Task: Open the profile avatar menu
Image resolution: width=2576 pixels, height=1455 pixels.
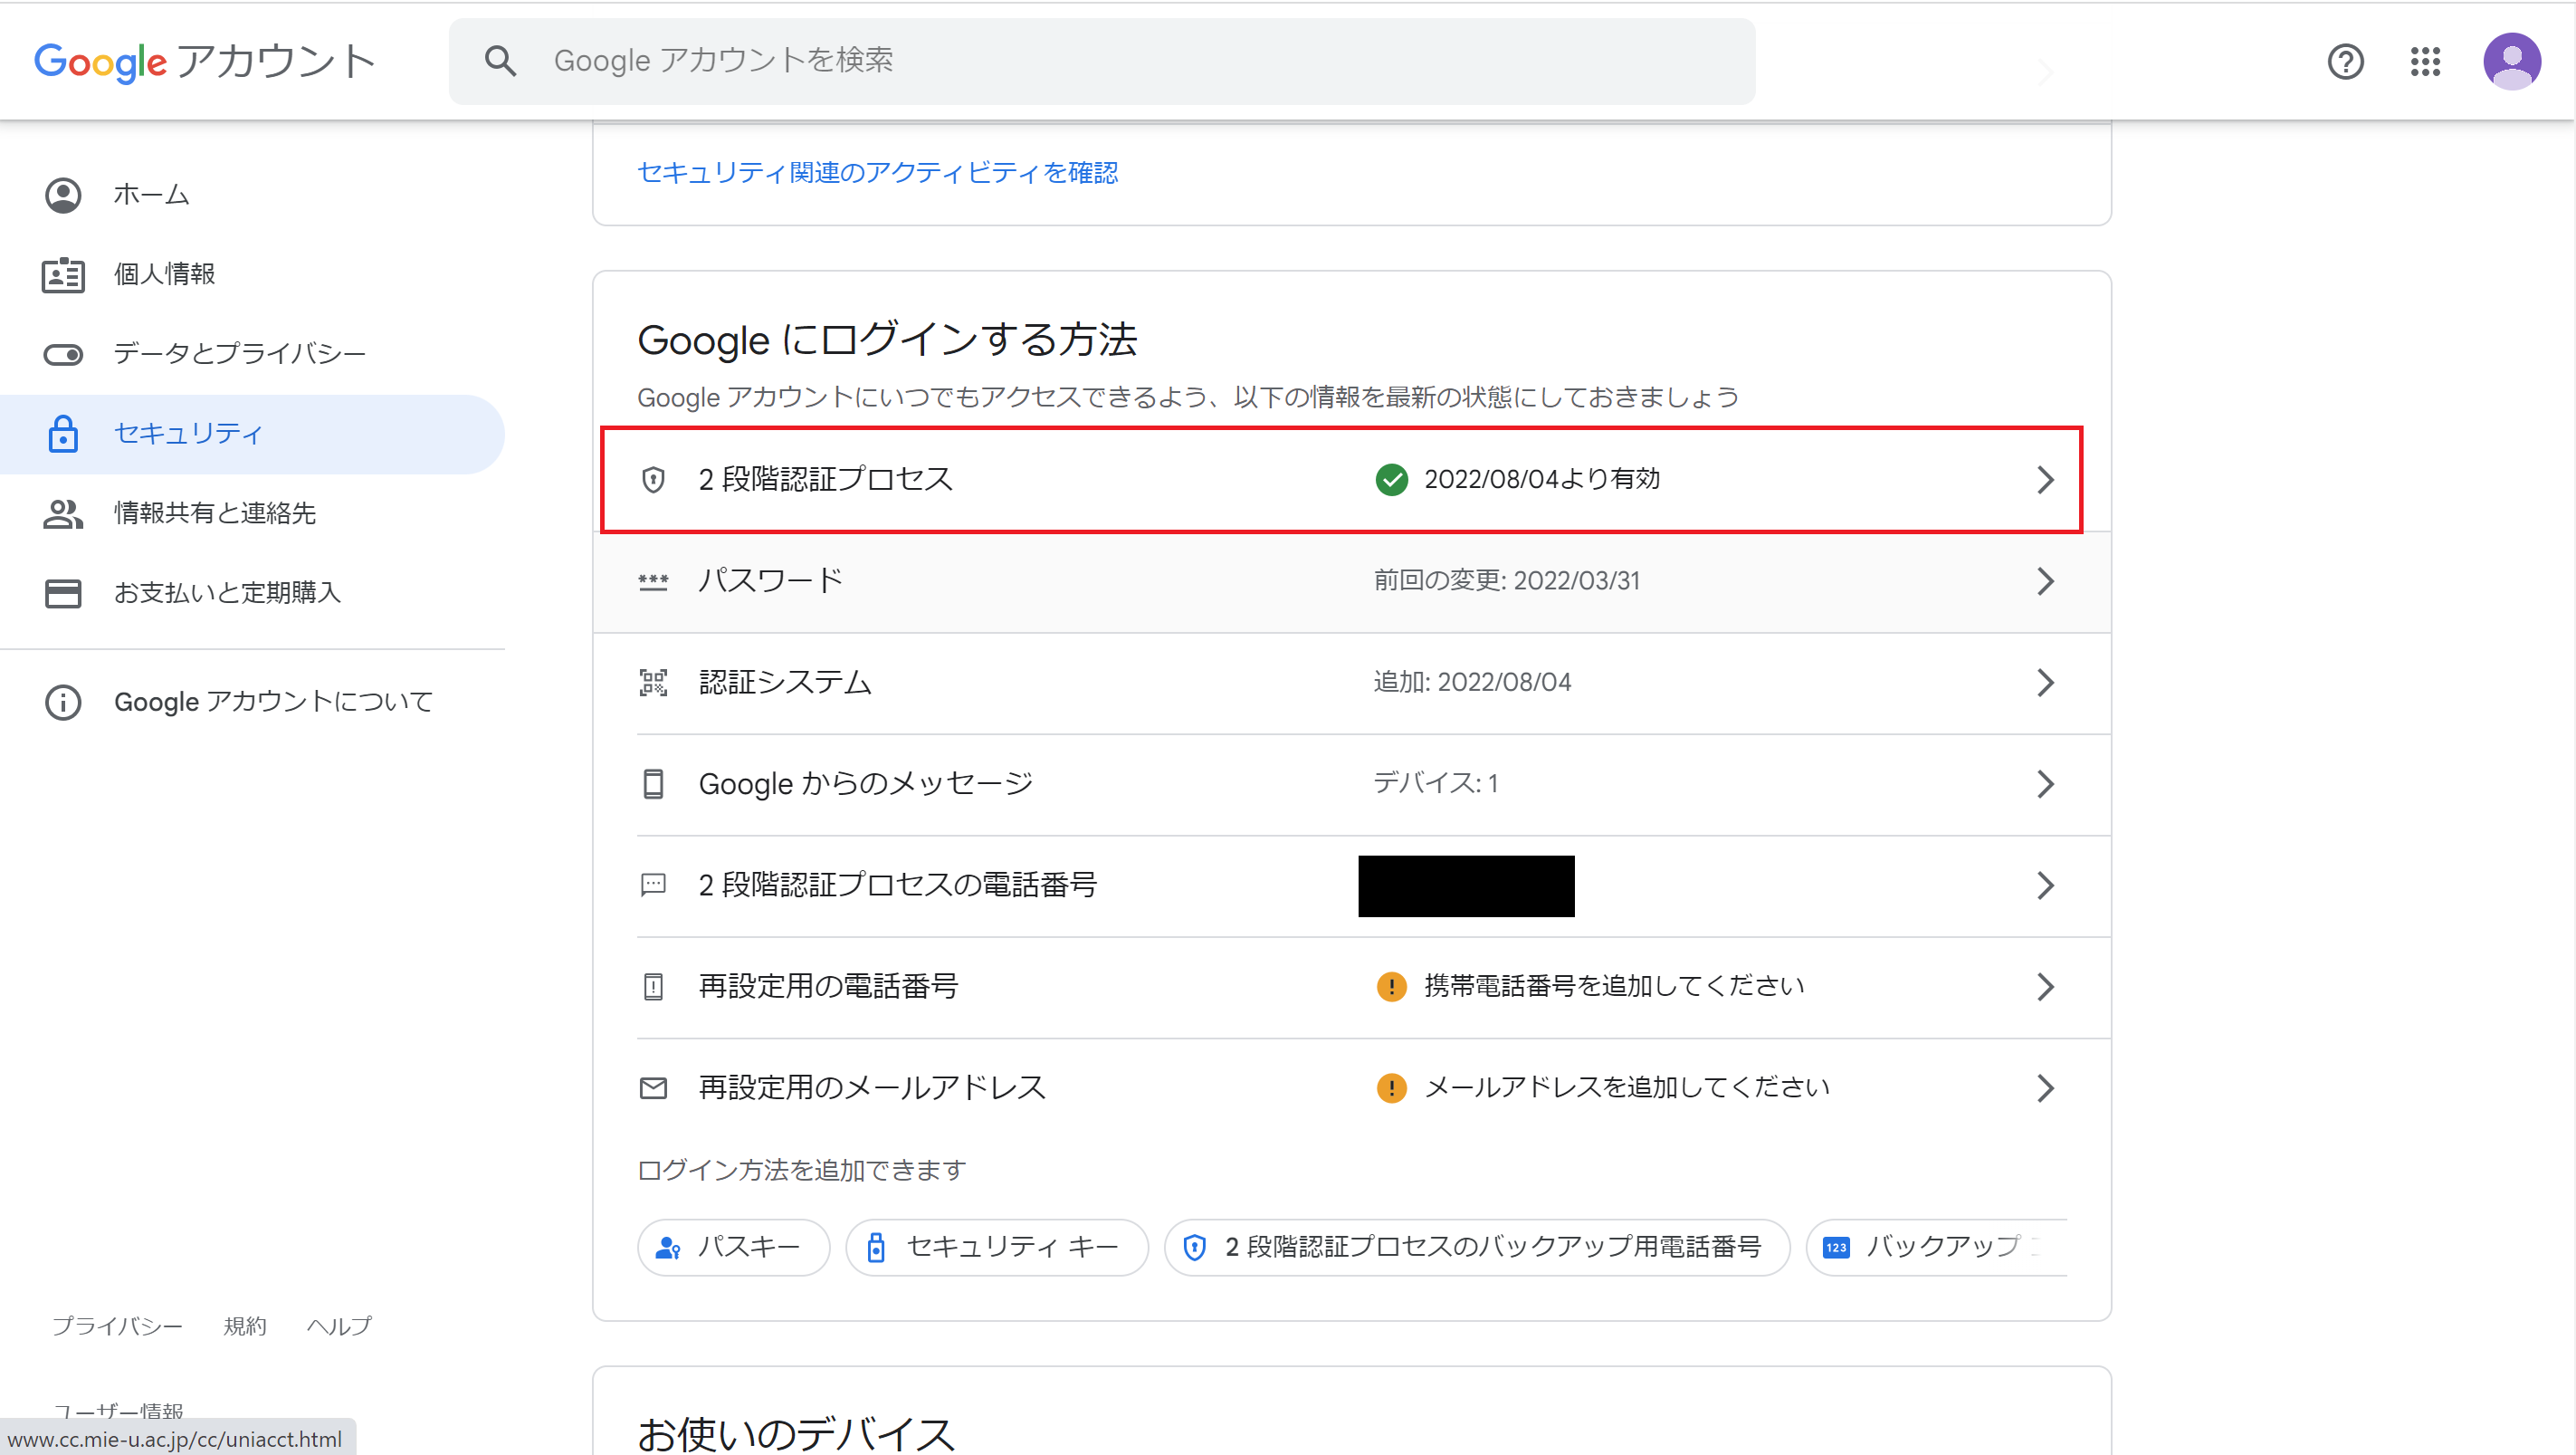Action: (2512, 61)
